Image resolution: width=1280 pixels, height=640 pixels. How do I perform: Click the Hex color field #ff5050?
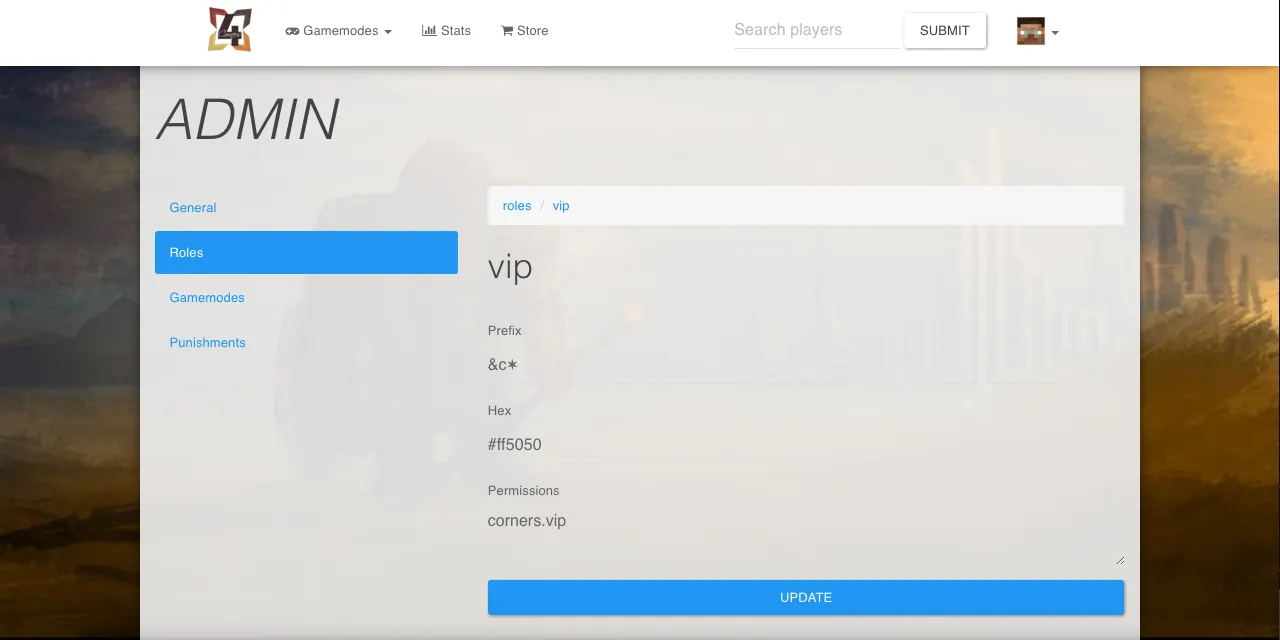pos(806,445)
